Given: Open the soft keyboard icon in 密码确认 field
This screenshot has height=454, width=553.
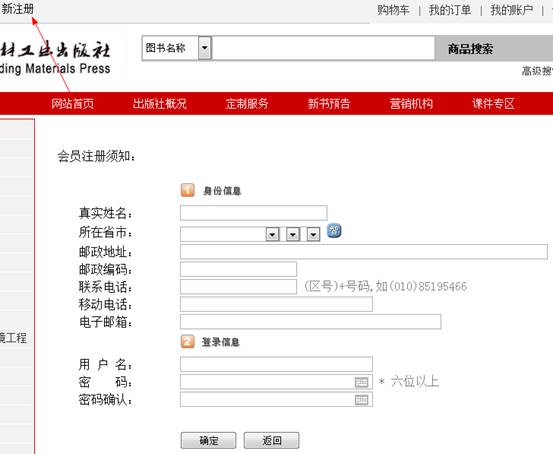Looking at the screenshot, I should 361,400.
